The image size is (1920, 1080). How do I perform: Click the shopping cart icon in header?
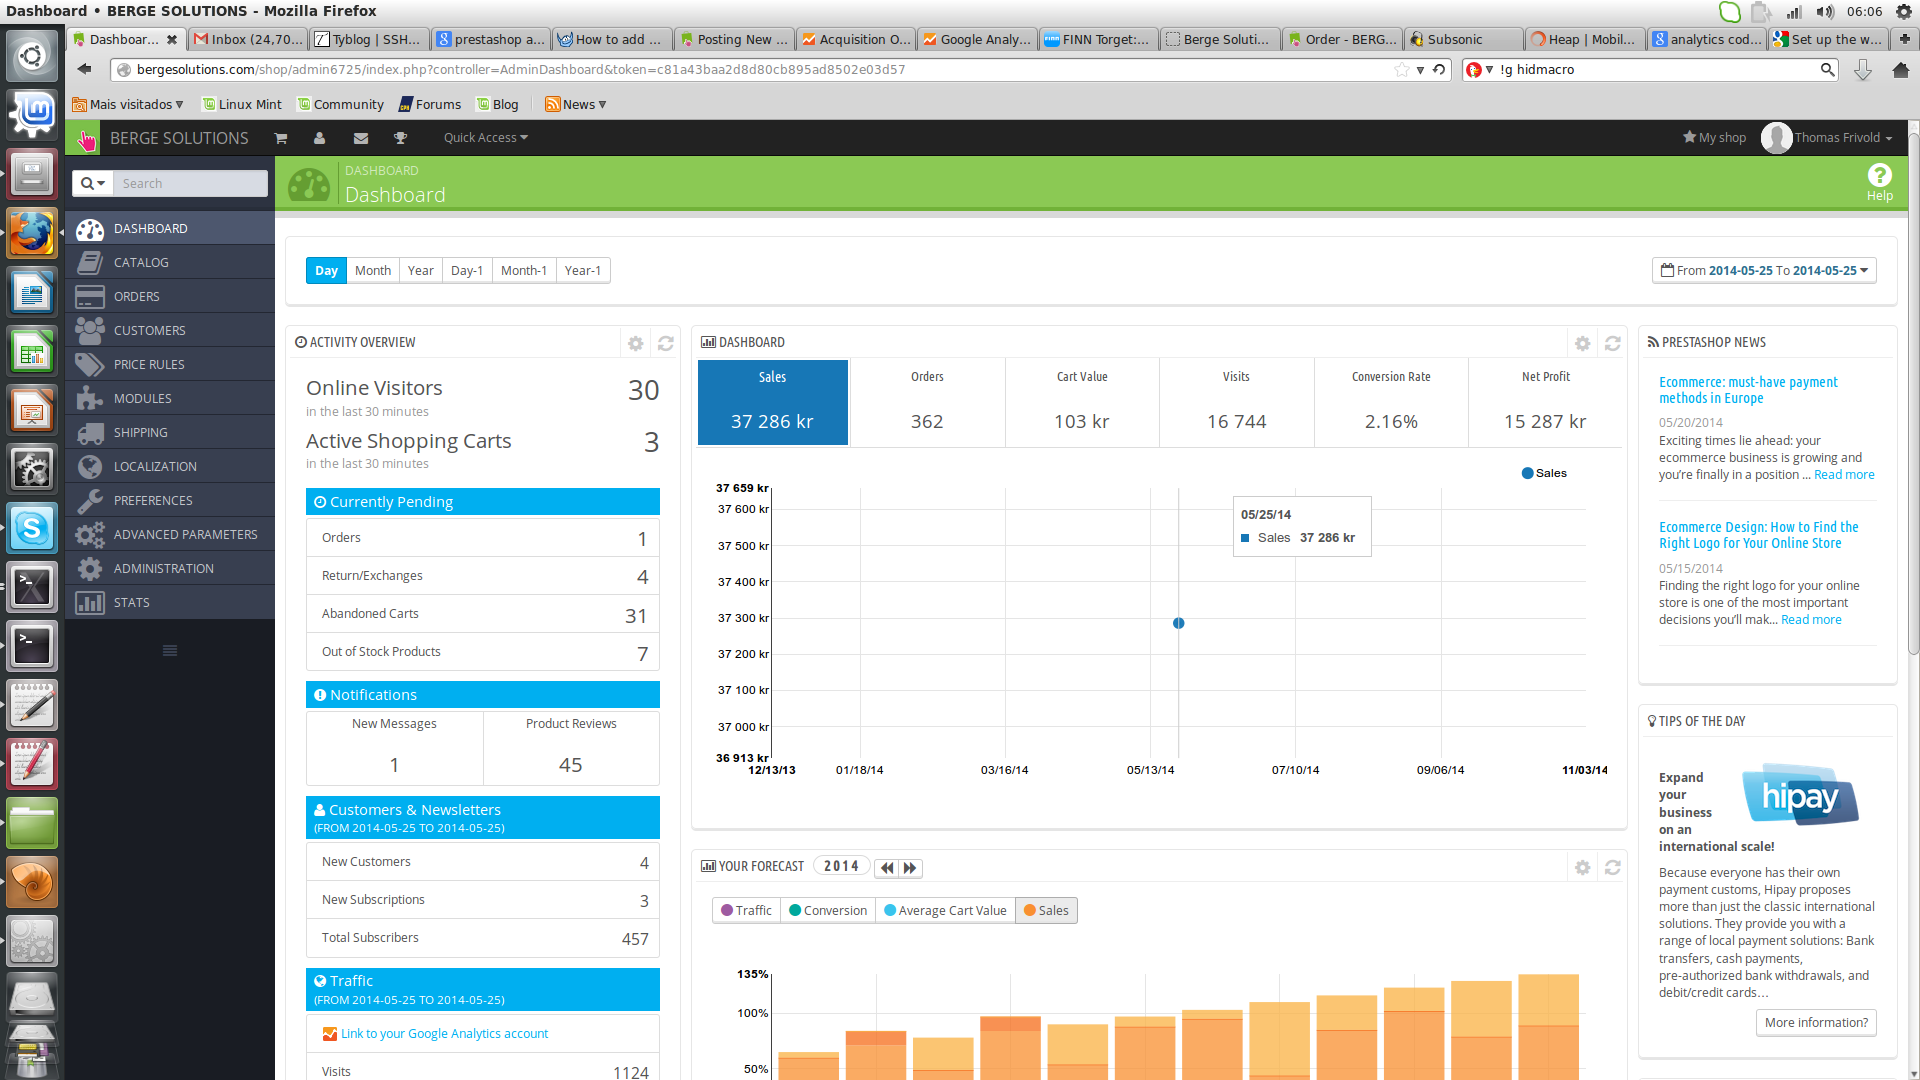280,138
